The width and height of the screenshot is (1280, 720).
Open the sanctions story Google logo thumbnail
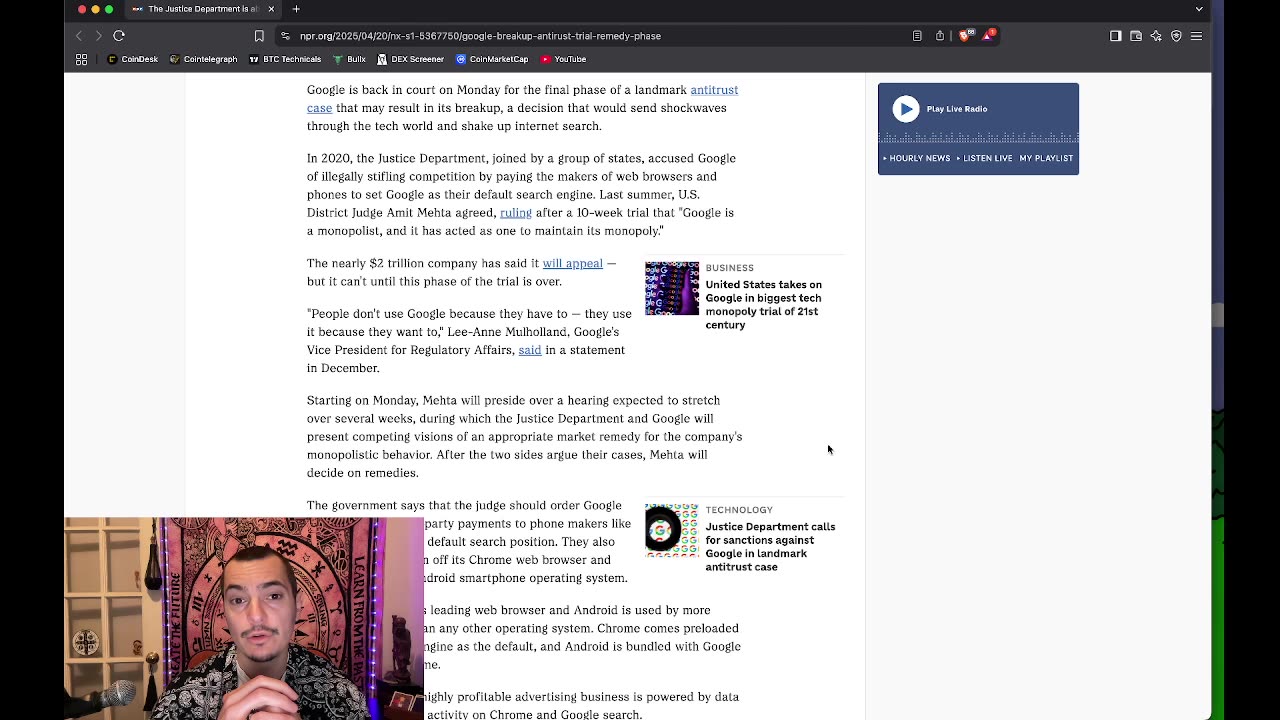coord(672,531)
